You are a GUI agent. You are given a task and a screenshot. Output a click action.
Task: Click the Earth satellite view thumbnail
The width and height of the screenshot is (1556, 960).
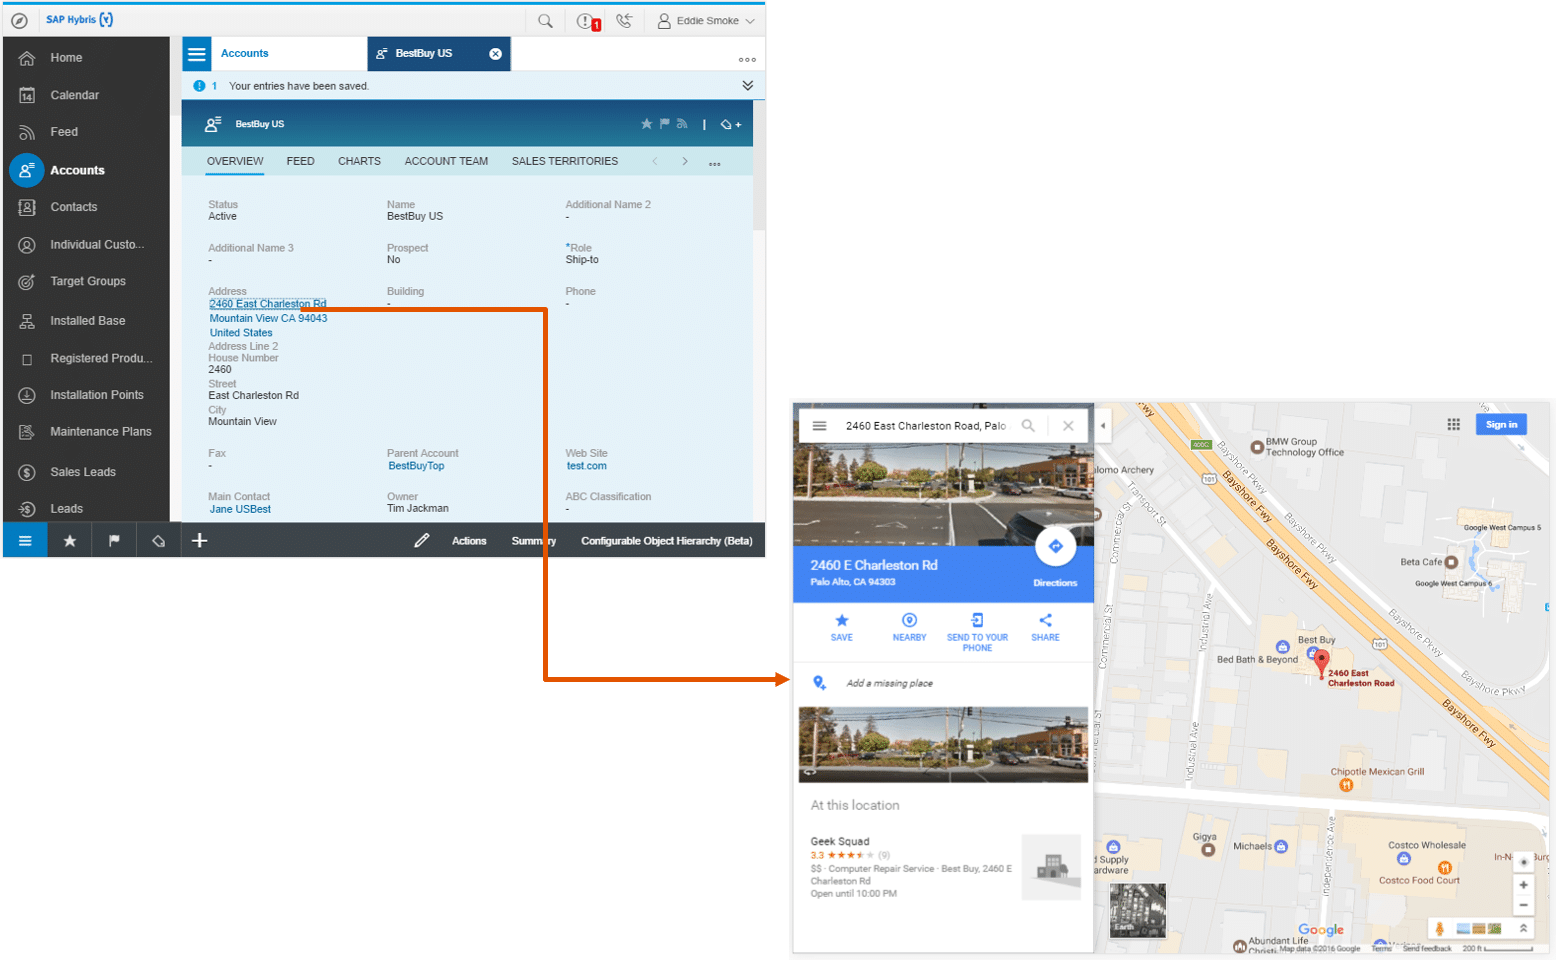pyautogui.click(x=1137, y=910)
